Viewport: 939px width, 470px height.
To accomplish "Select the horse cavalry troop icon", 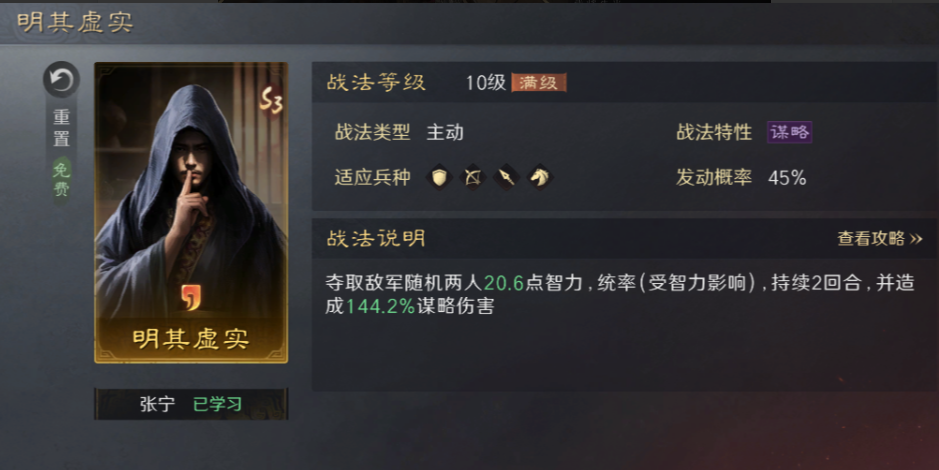I will [540, 177].
